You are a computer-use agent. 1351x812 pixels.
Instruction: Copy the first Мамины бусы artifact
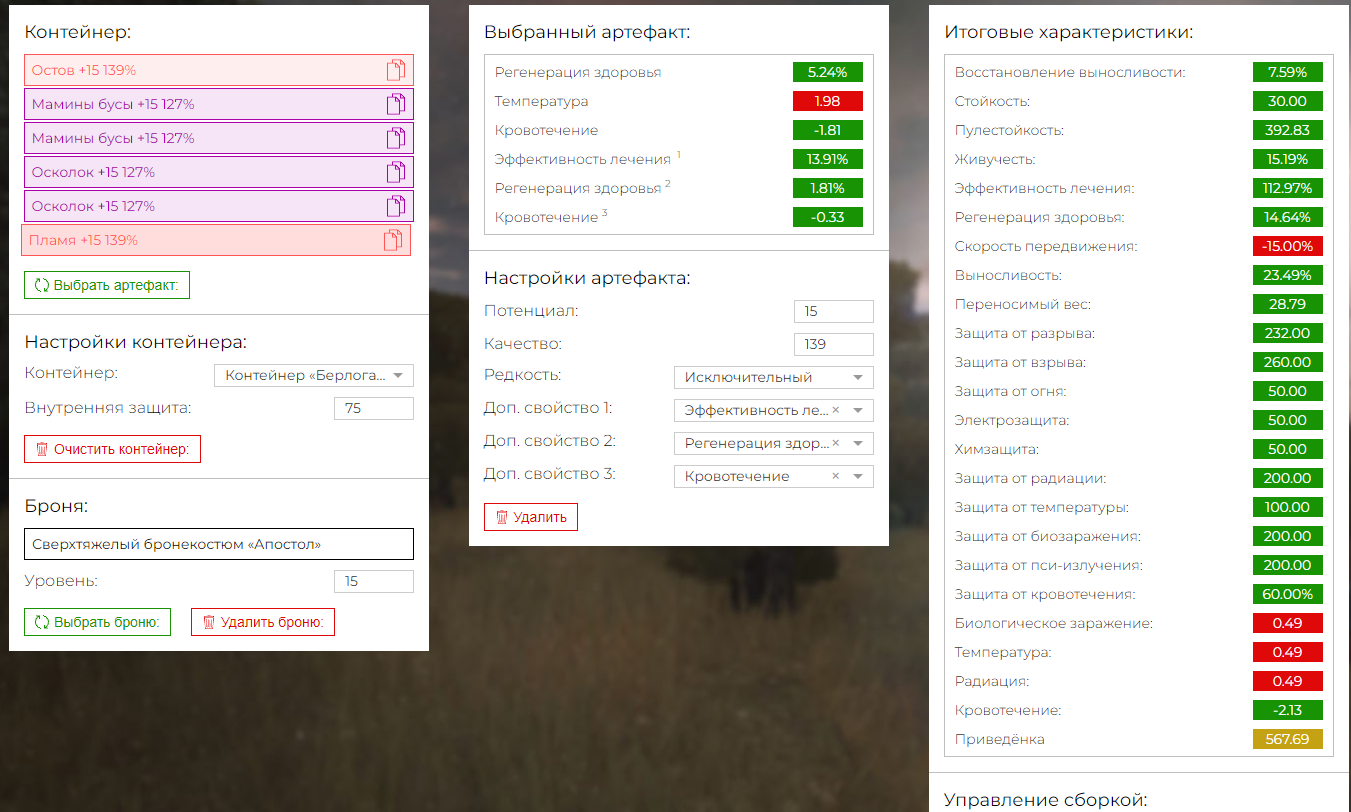[x=396, y=104]
